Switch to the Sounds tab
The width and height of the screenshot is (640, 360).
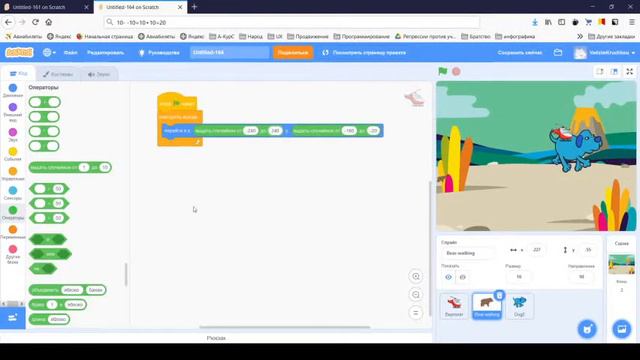point(99,74)
